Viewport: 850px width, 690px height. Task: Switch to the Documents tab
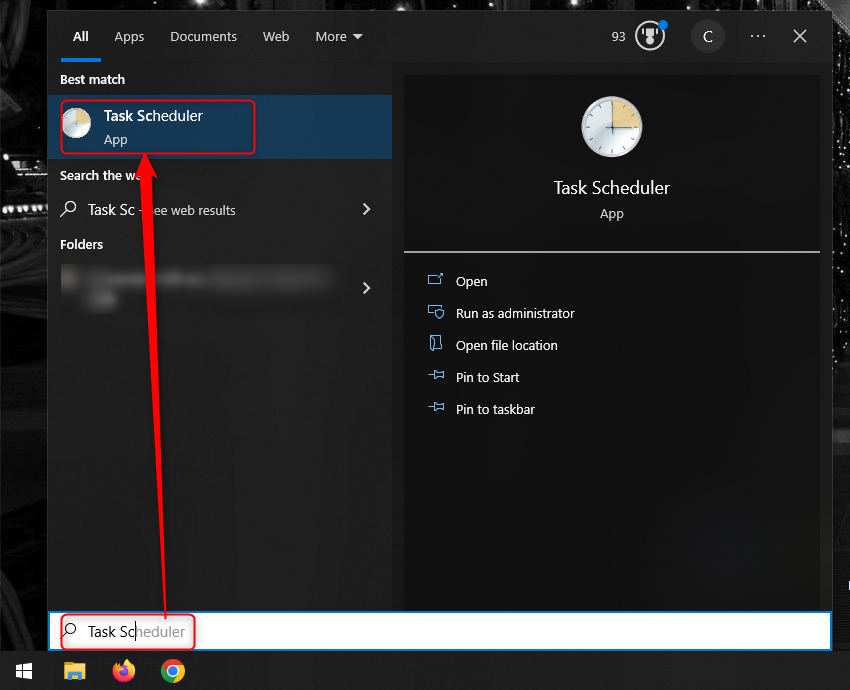click(x=203, y=37)
